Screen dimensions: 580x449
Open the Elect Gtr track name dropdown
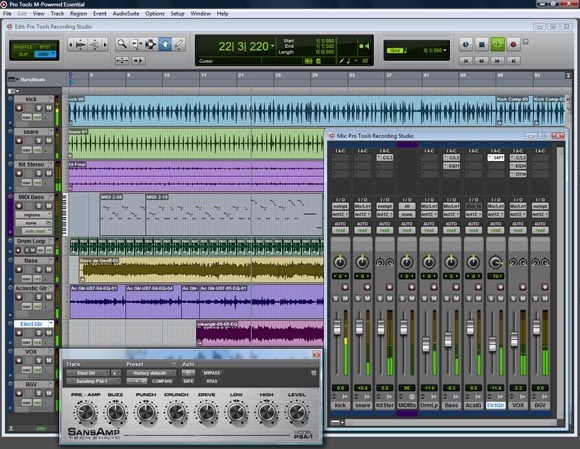pos(51,324)
